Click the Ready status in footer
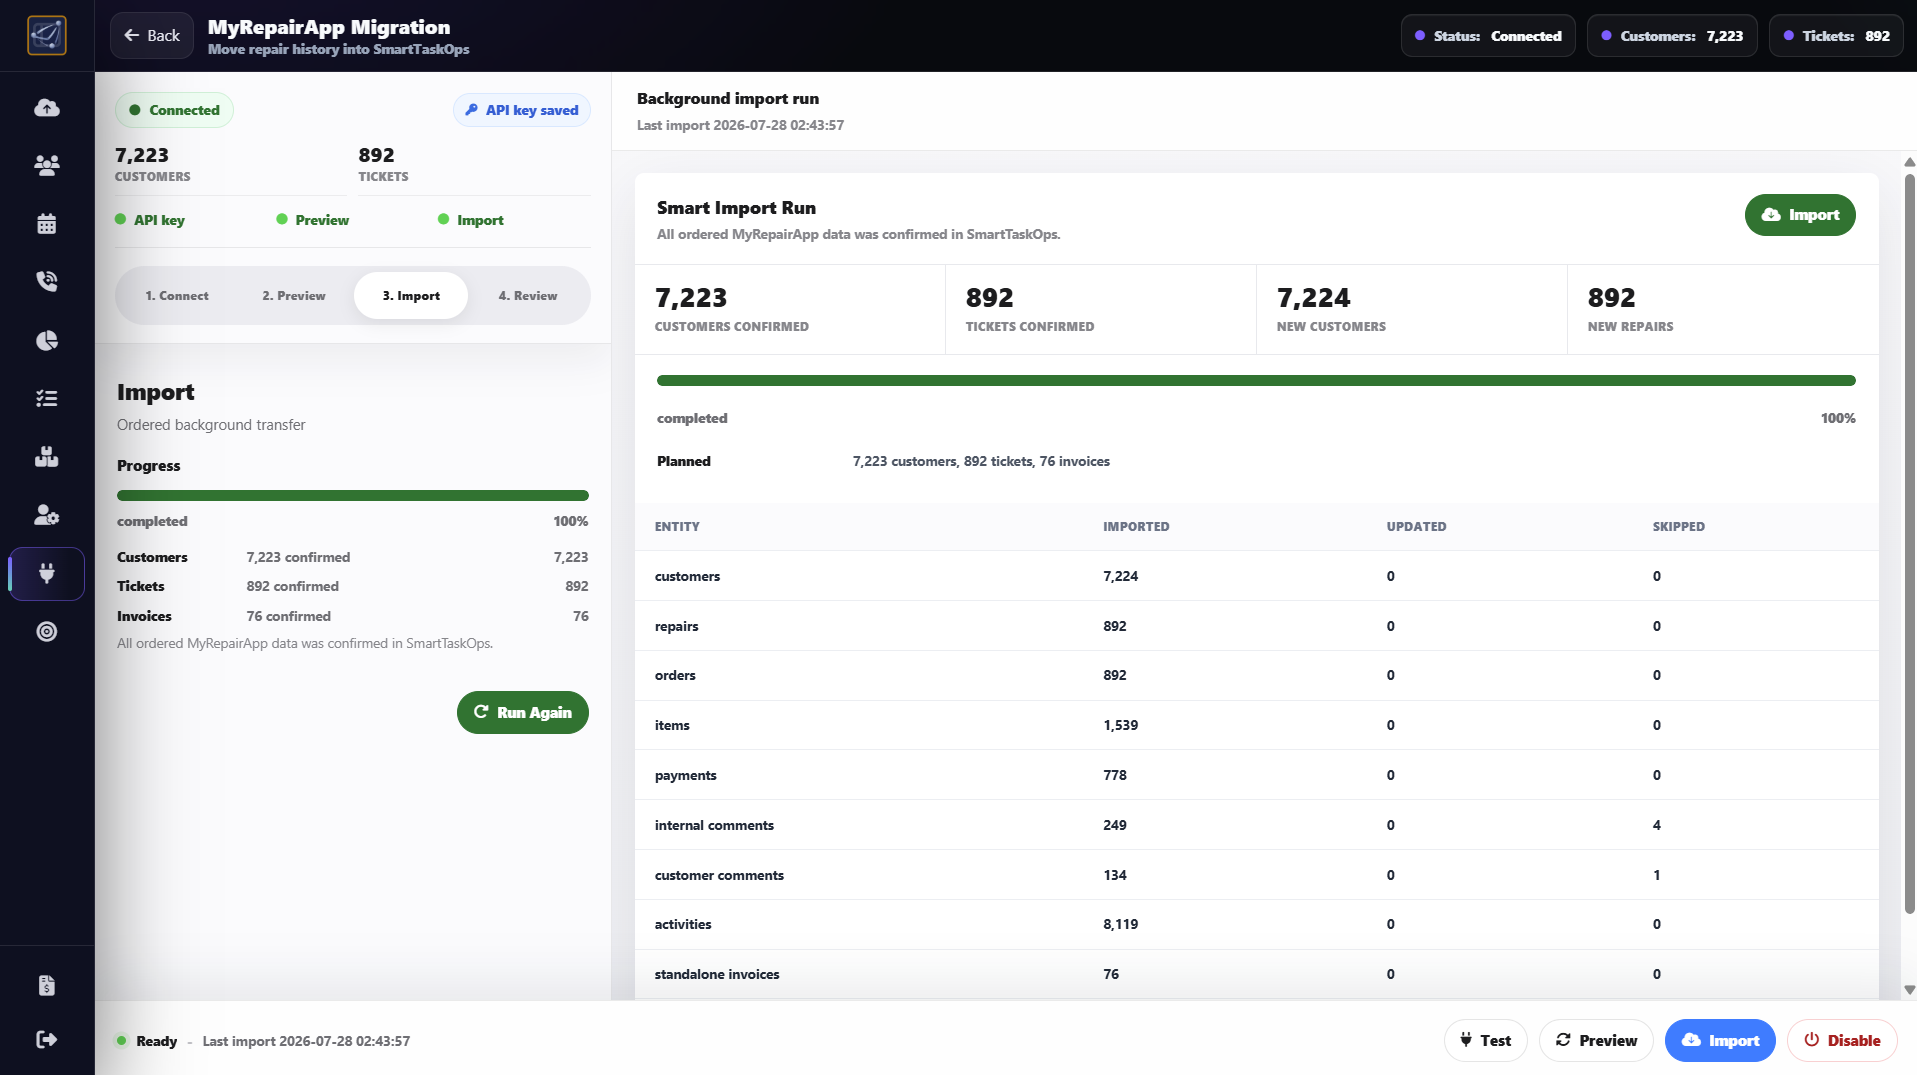This screenshot has width=1917, height=1075. click(147, 1041)
